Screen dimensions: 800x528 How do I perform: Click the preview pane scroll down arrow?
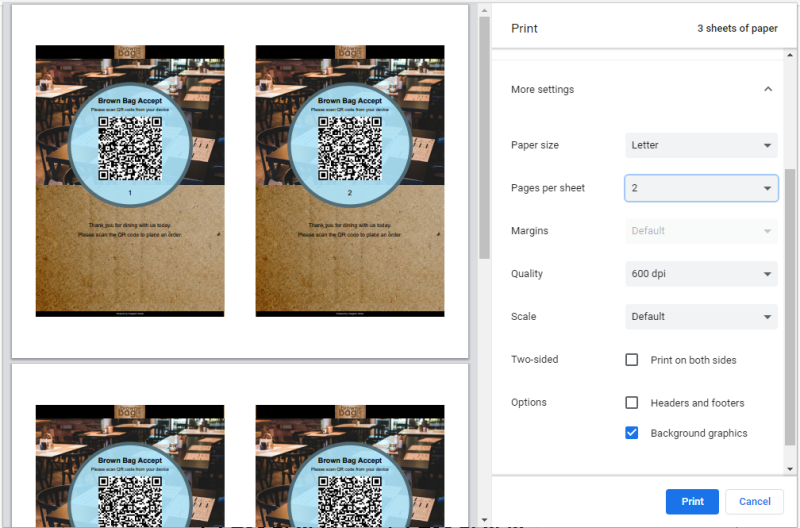coord(484,520)
